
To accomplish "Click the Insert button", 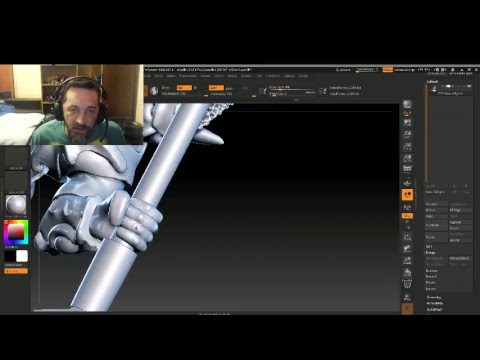I will 460,228.
